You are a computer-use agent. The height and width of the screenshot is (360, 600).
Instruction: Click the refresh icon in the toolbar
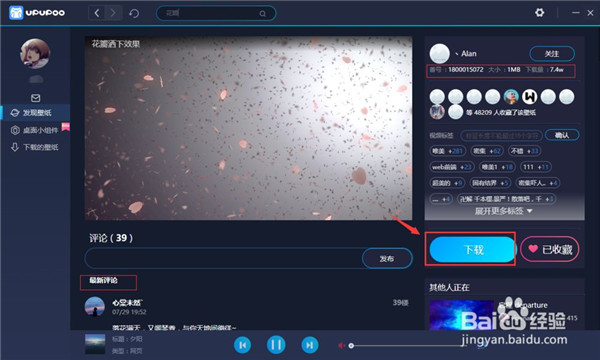point(134,13)
